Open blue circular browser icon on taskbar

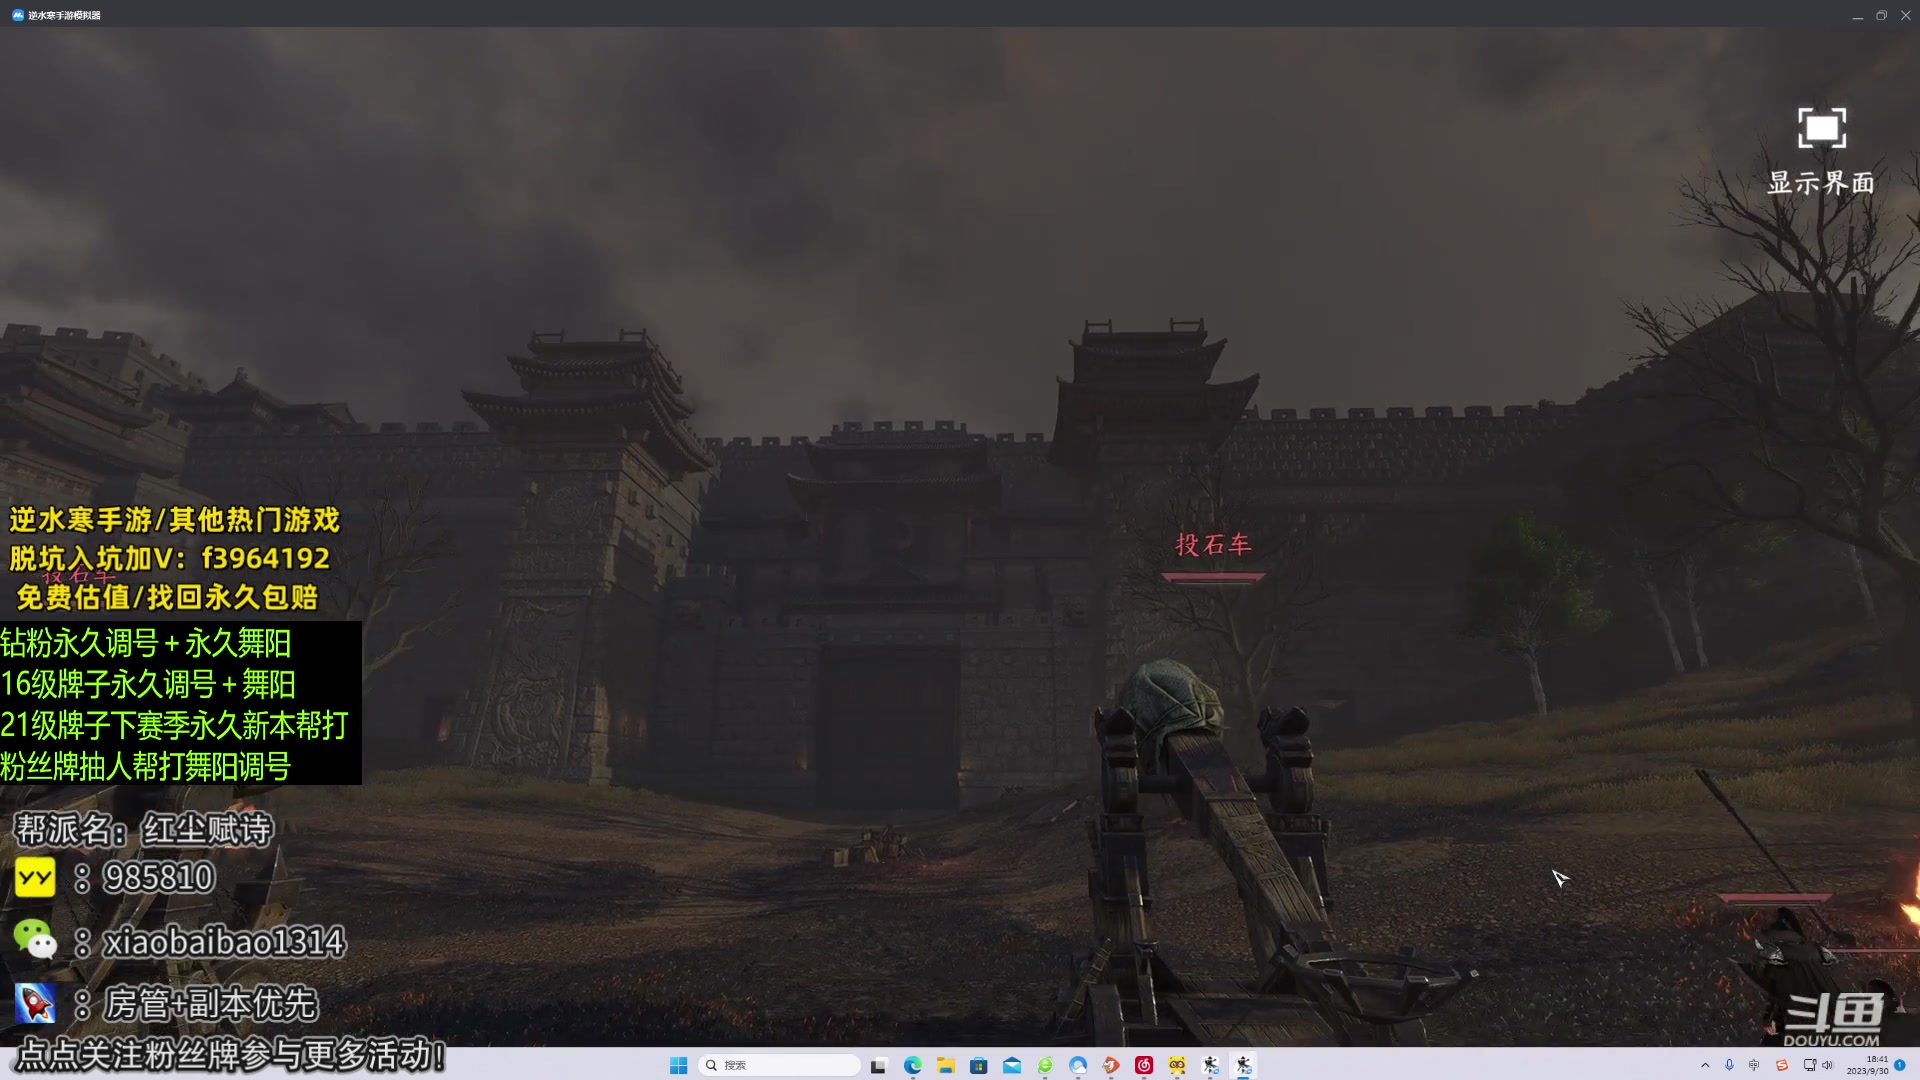point(1078,1065)
